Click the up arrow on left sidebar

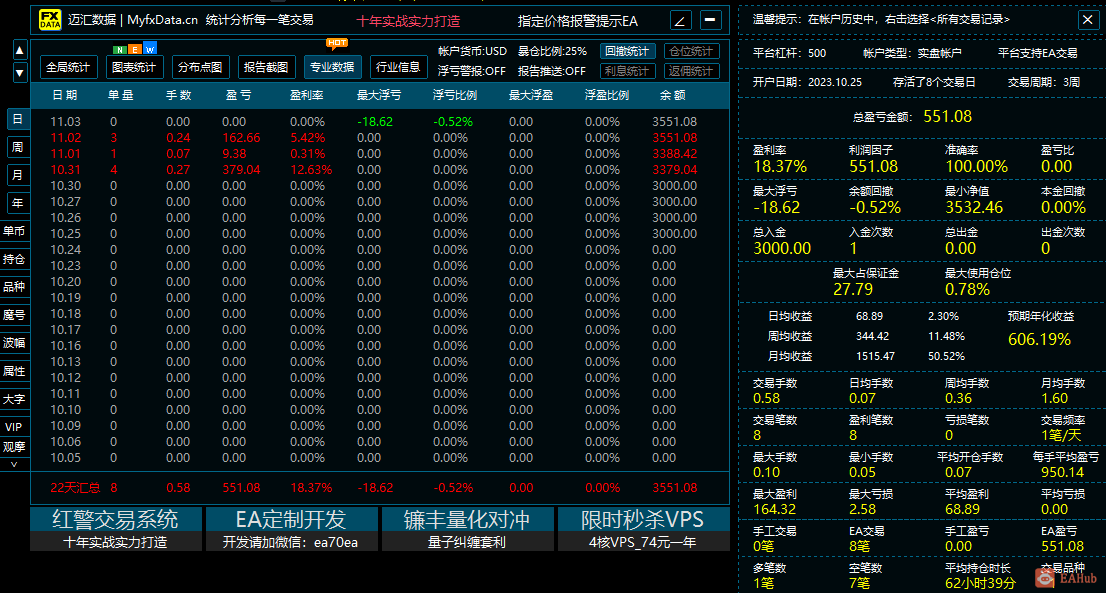(20, 50)
